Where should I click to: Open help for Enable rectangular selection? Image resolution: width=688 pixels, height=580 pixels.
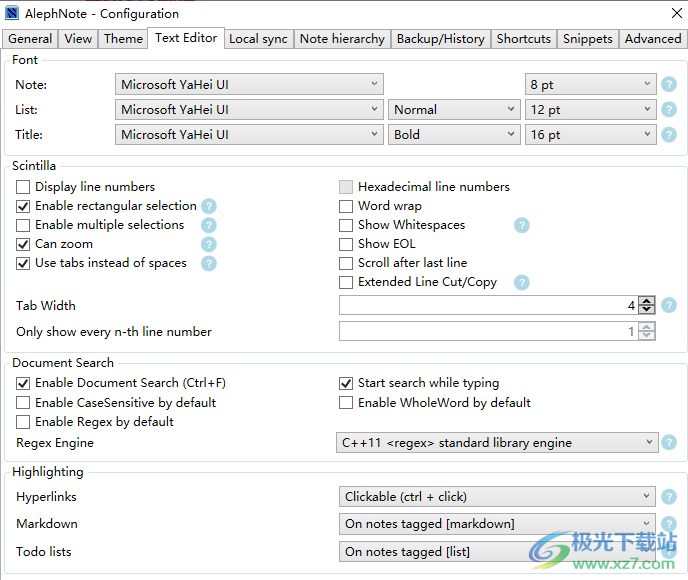point(209,206)
